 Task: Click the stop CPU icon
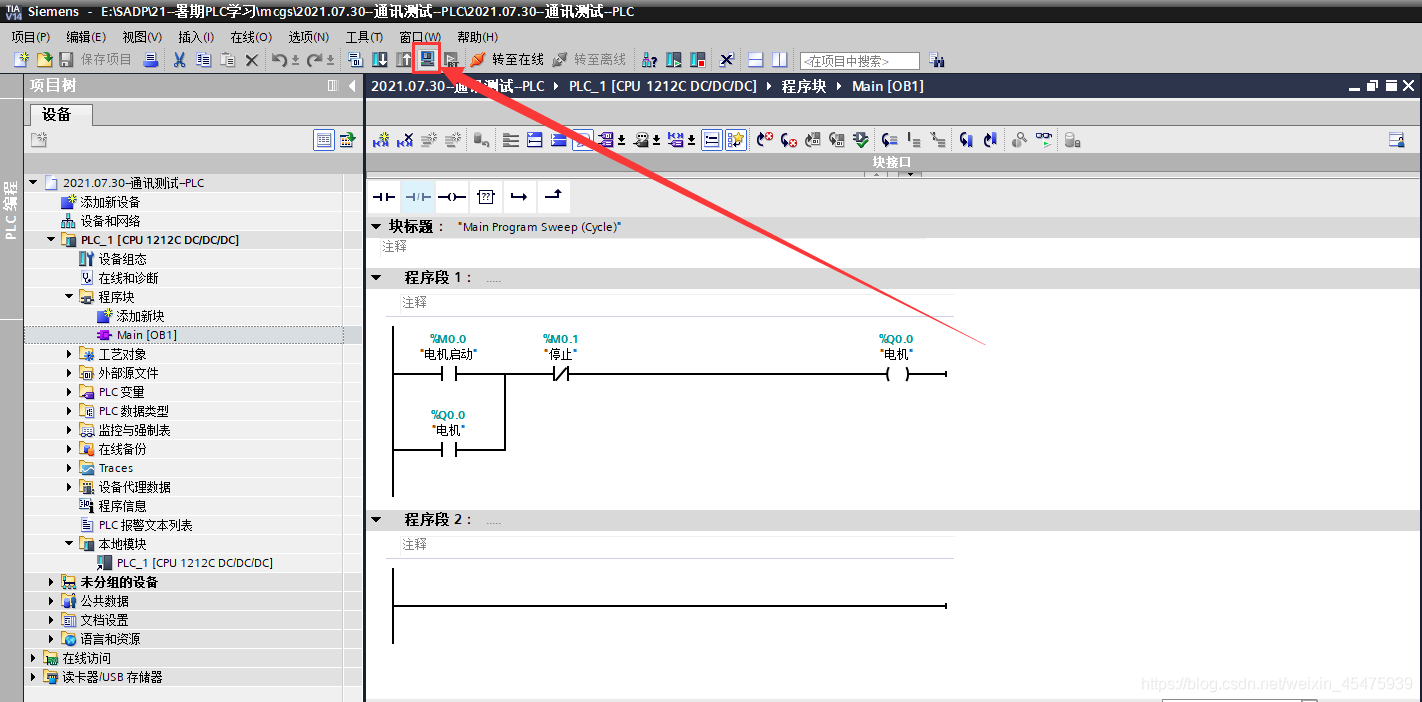(x=698, y=60)
